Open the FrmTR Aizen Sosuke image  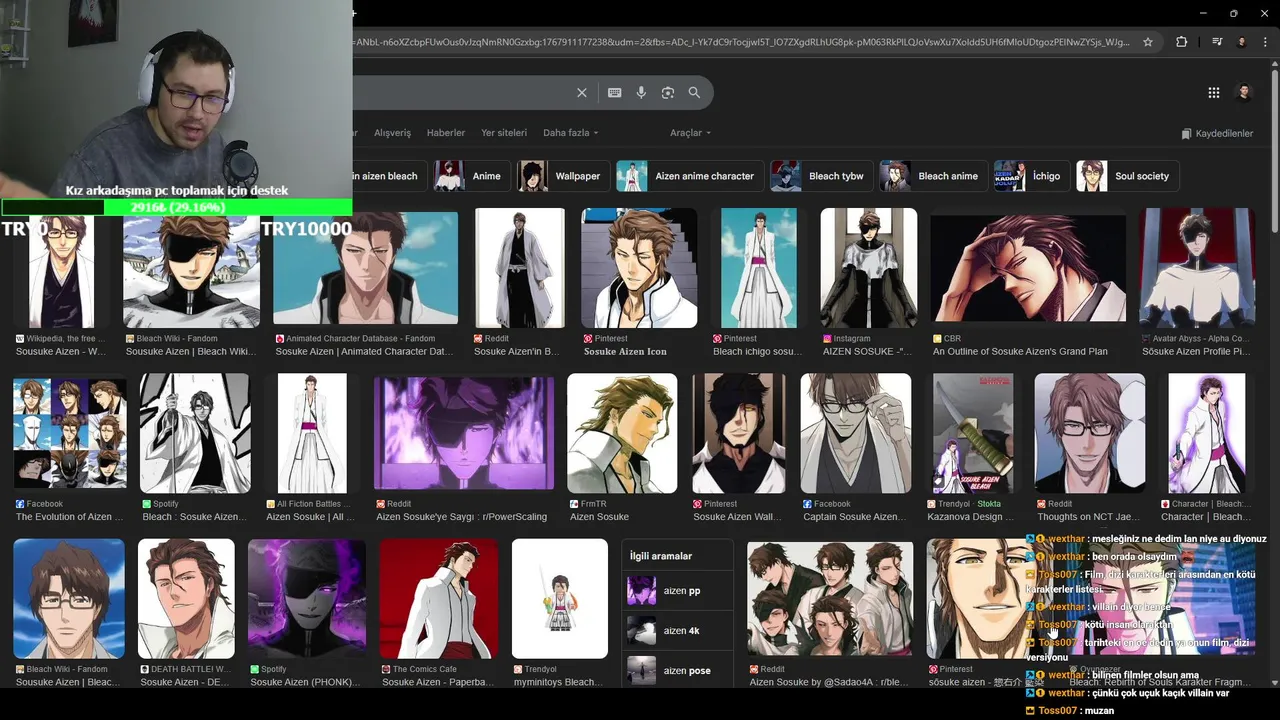622,433
